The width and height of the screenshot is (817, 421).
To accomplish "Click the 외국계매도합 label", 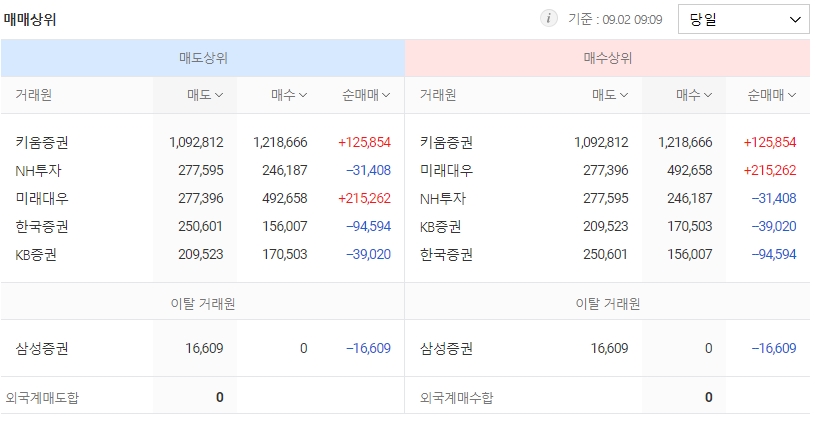I will click(42, 398).
